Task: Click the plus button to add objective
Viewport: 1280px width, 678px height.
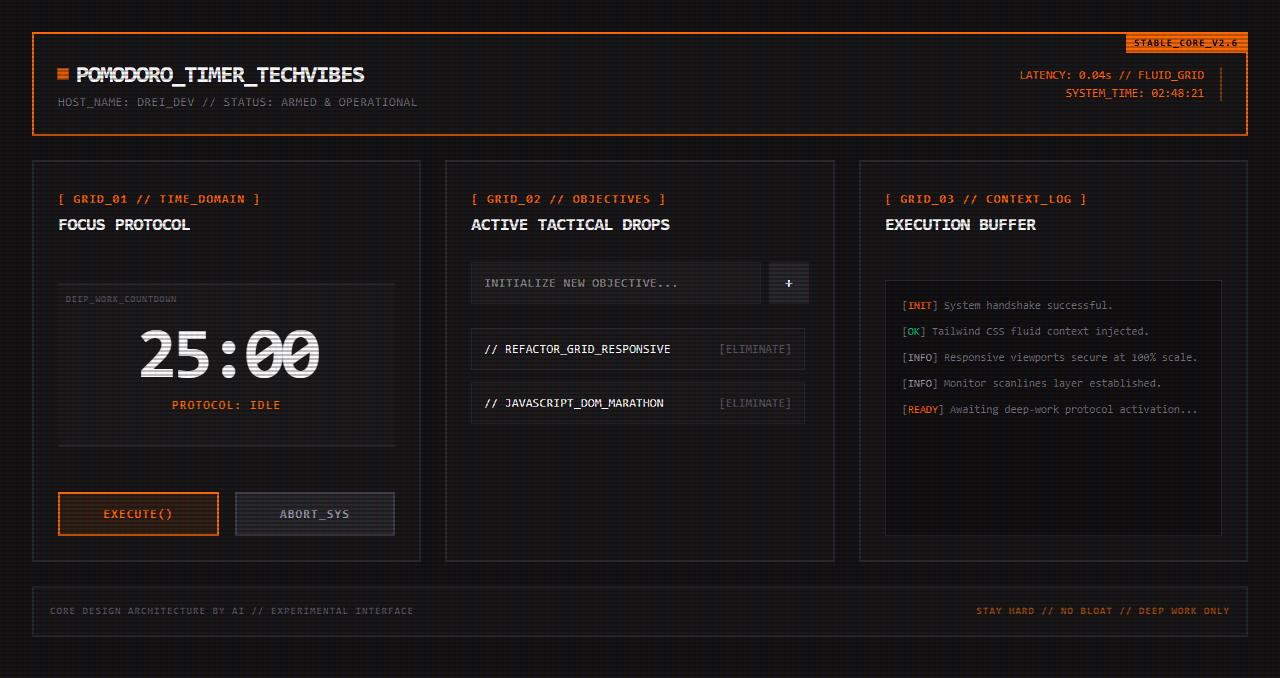Action: (x=789, y=283)
